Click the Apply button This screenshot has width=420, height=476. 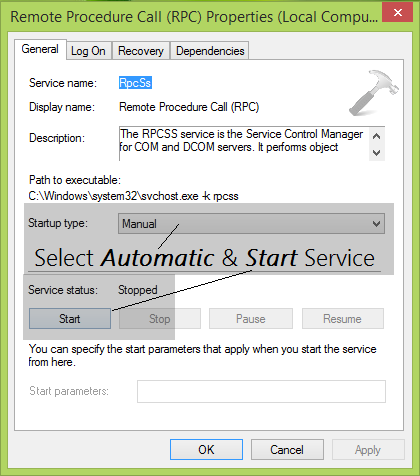[x=368, y=450]
